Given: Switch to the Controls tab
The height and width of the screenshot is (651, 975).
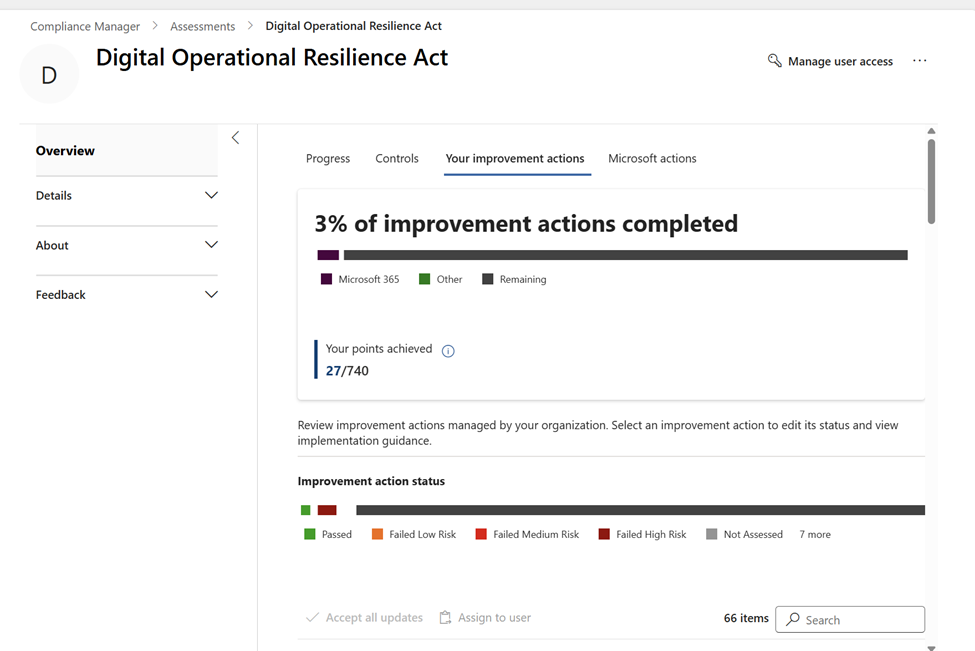Looking at the screenshot, I should [x=397, y=159].
